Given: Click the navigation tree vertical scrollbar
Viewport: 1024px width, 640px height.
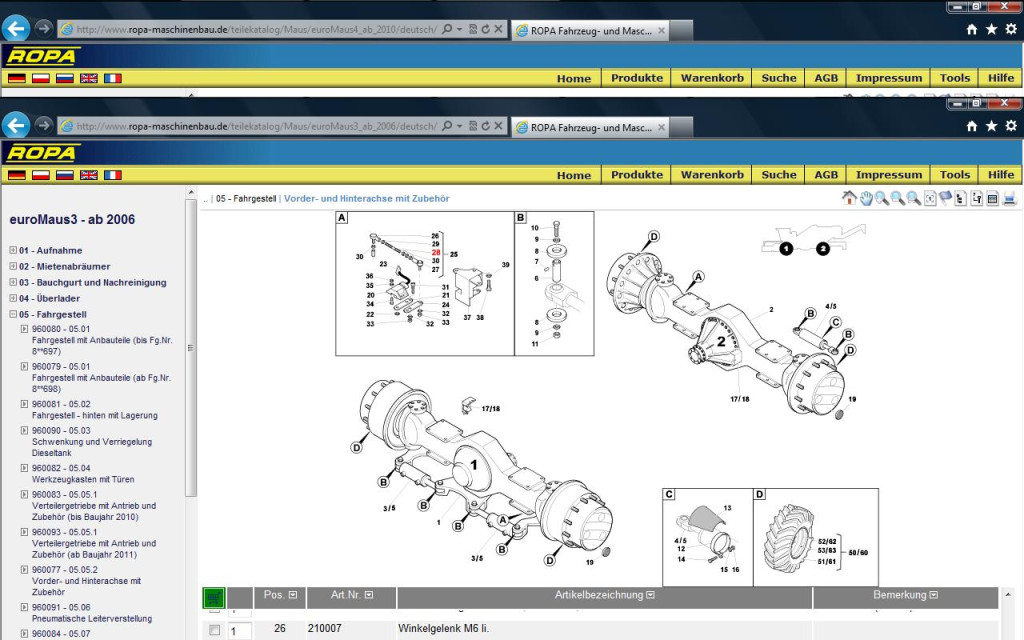Looking at the screenshot, I should click(x=191, y=347).
